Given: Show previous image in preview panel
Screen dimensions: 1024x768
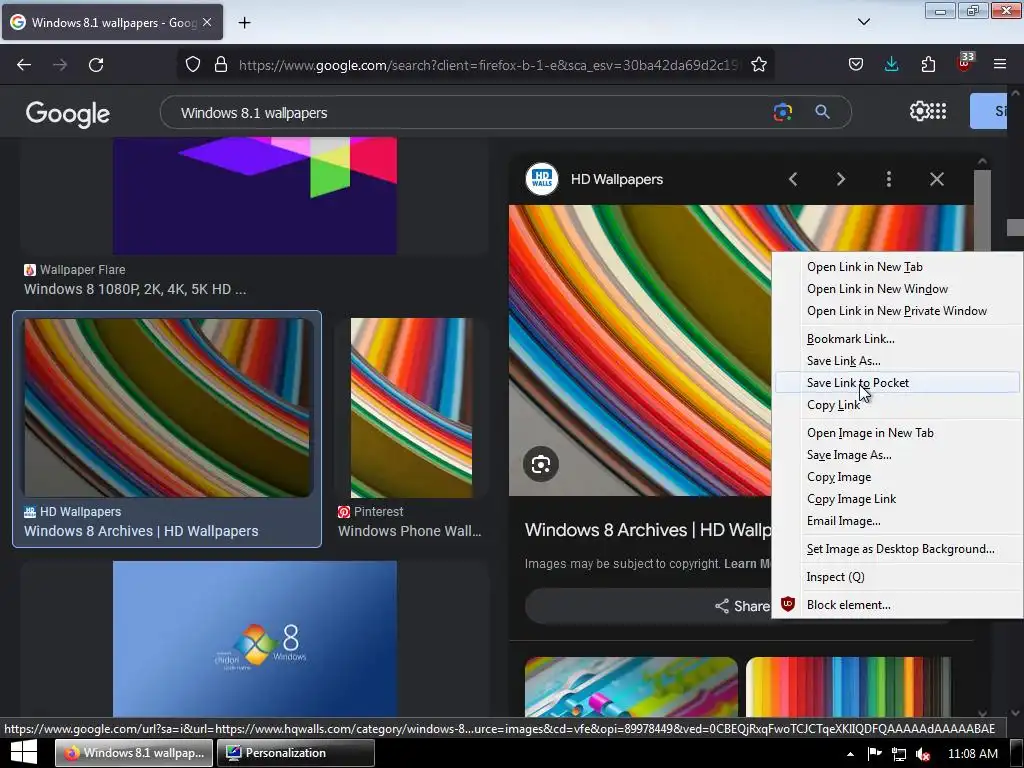Looking at the screenshot, I should tap(793, 179).
